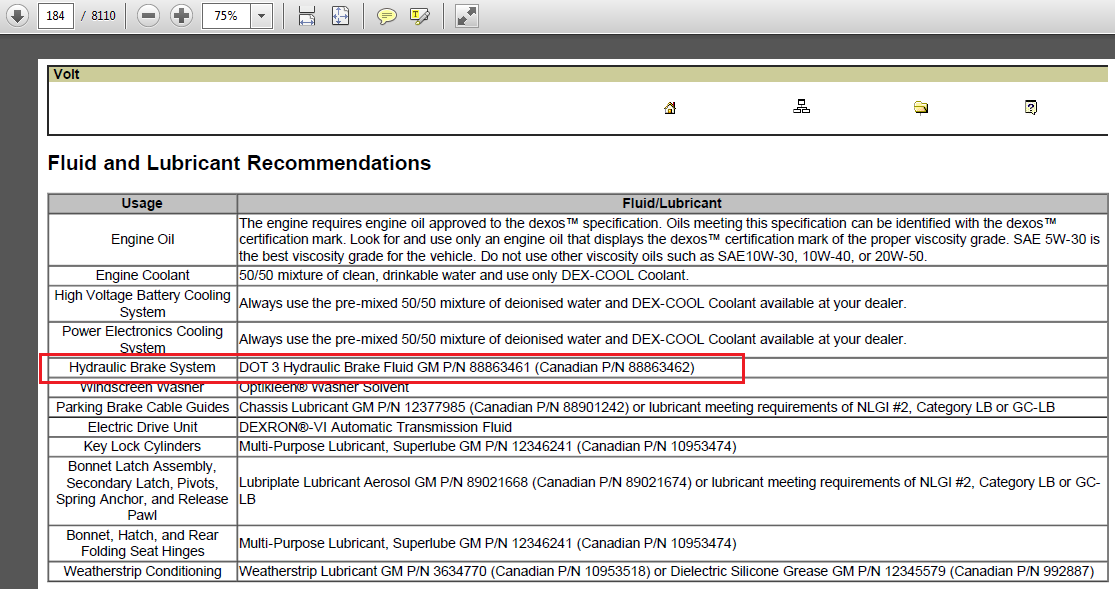Click the zoom out minus button
Screen dimensions: 1115x589
[x=149, y=16]
